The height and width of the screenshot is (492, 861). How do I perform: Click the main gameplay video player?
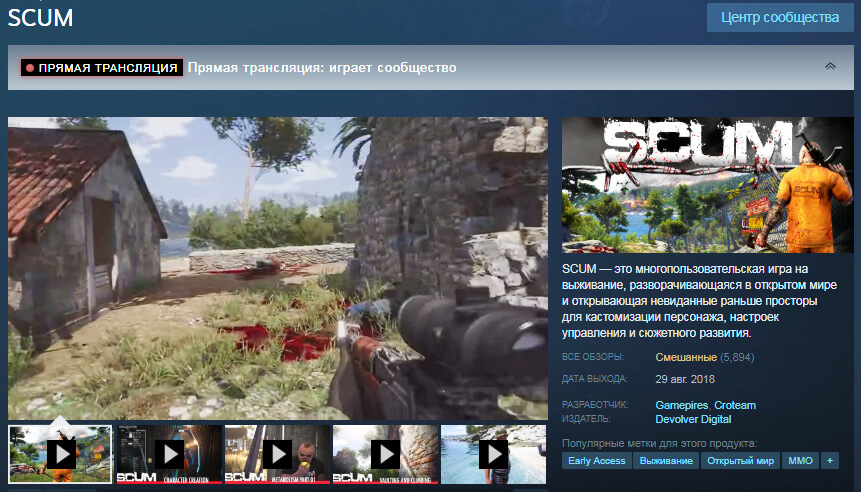coord(278,268)
